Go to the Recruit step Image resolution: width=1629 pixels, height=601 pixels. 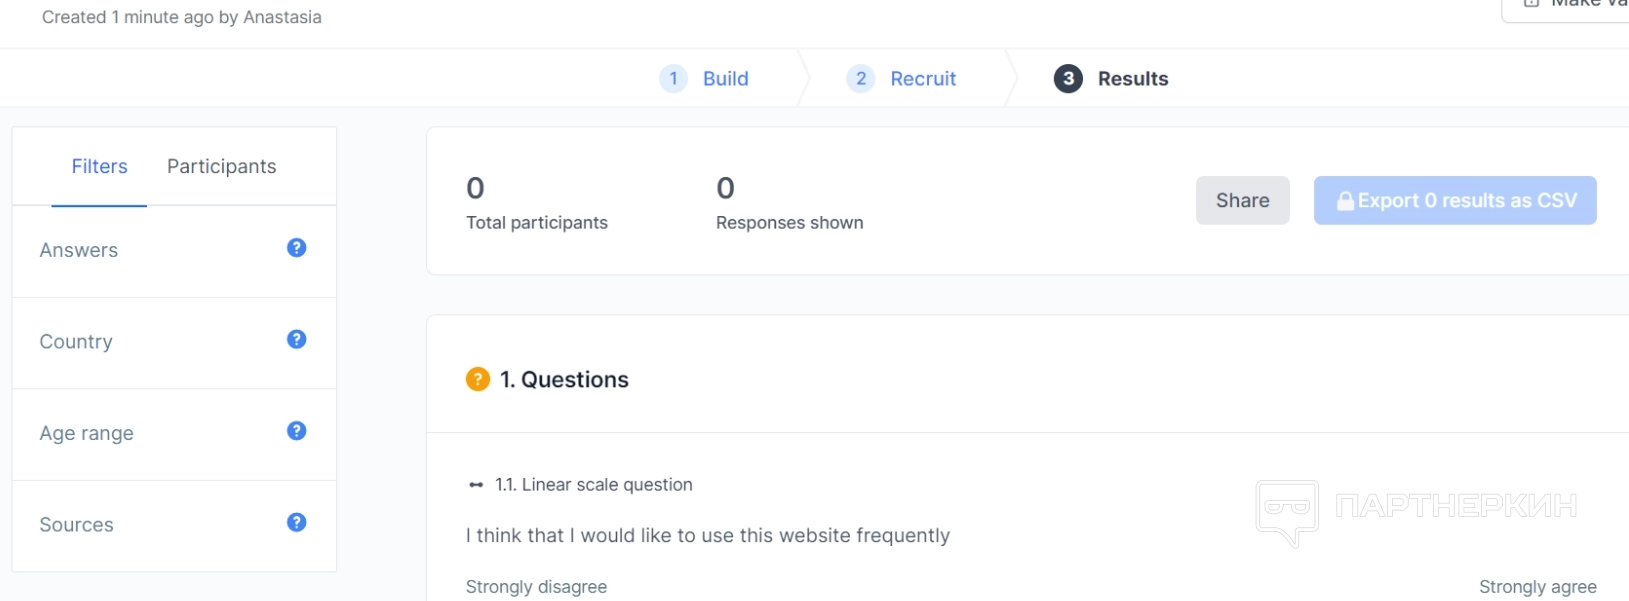[923, 79]
